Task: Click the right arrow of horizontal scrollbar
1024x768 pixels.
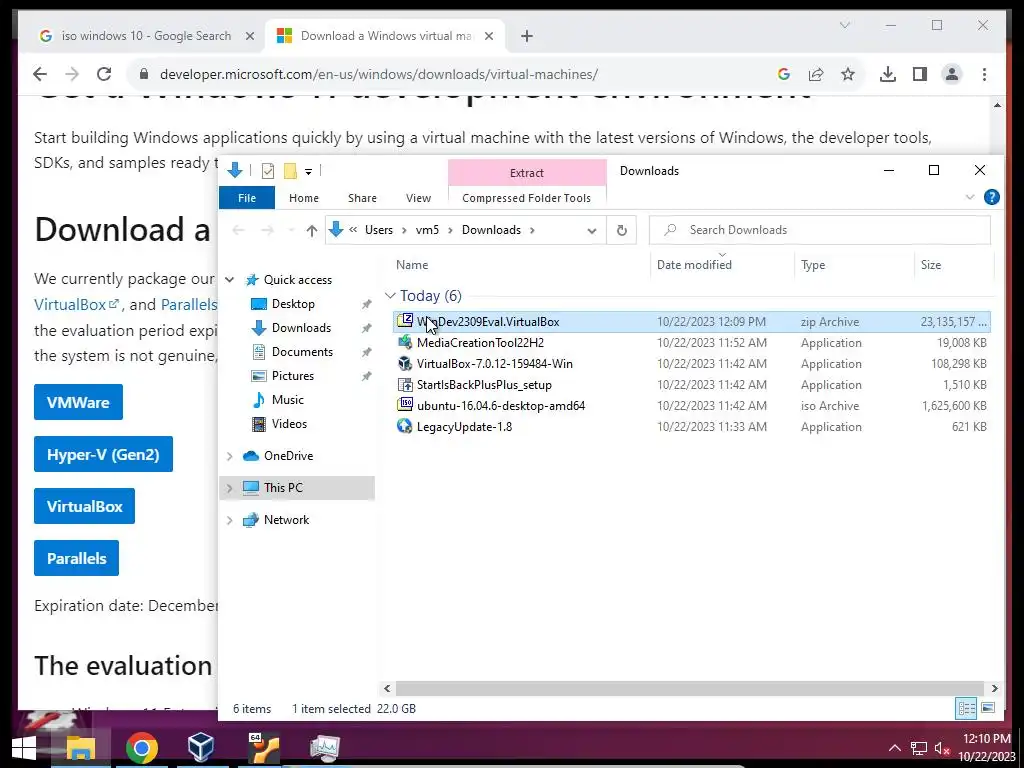Action: (x=994, y=688)
